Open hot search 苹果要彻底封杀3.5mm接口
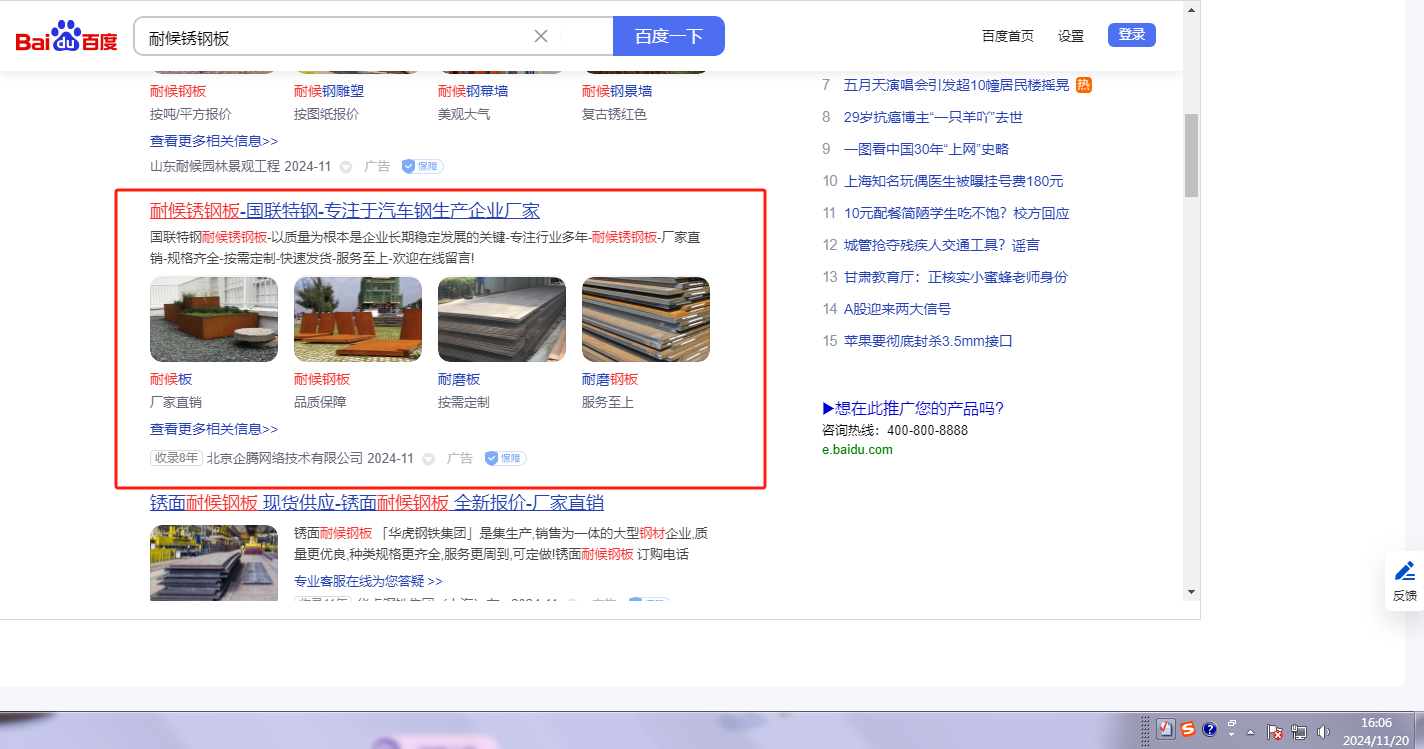The height and width of the screenshot is (749, 1424). tap(928, 341)
